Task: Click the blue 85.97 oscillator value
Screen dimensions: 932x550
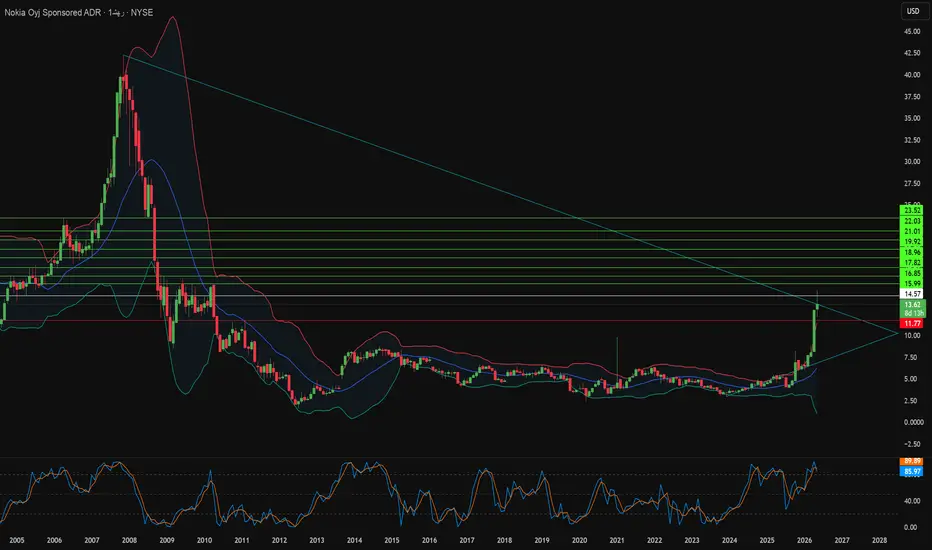Action: pyautogui.click(x=912, y=472)
